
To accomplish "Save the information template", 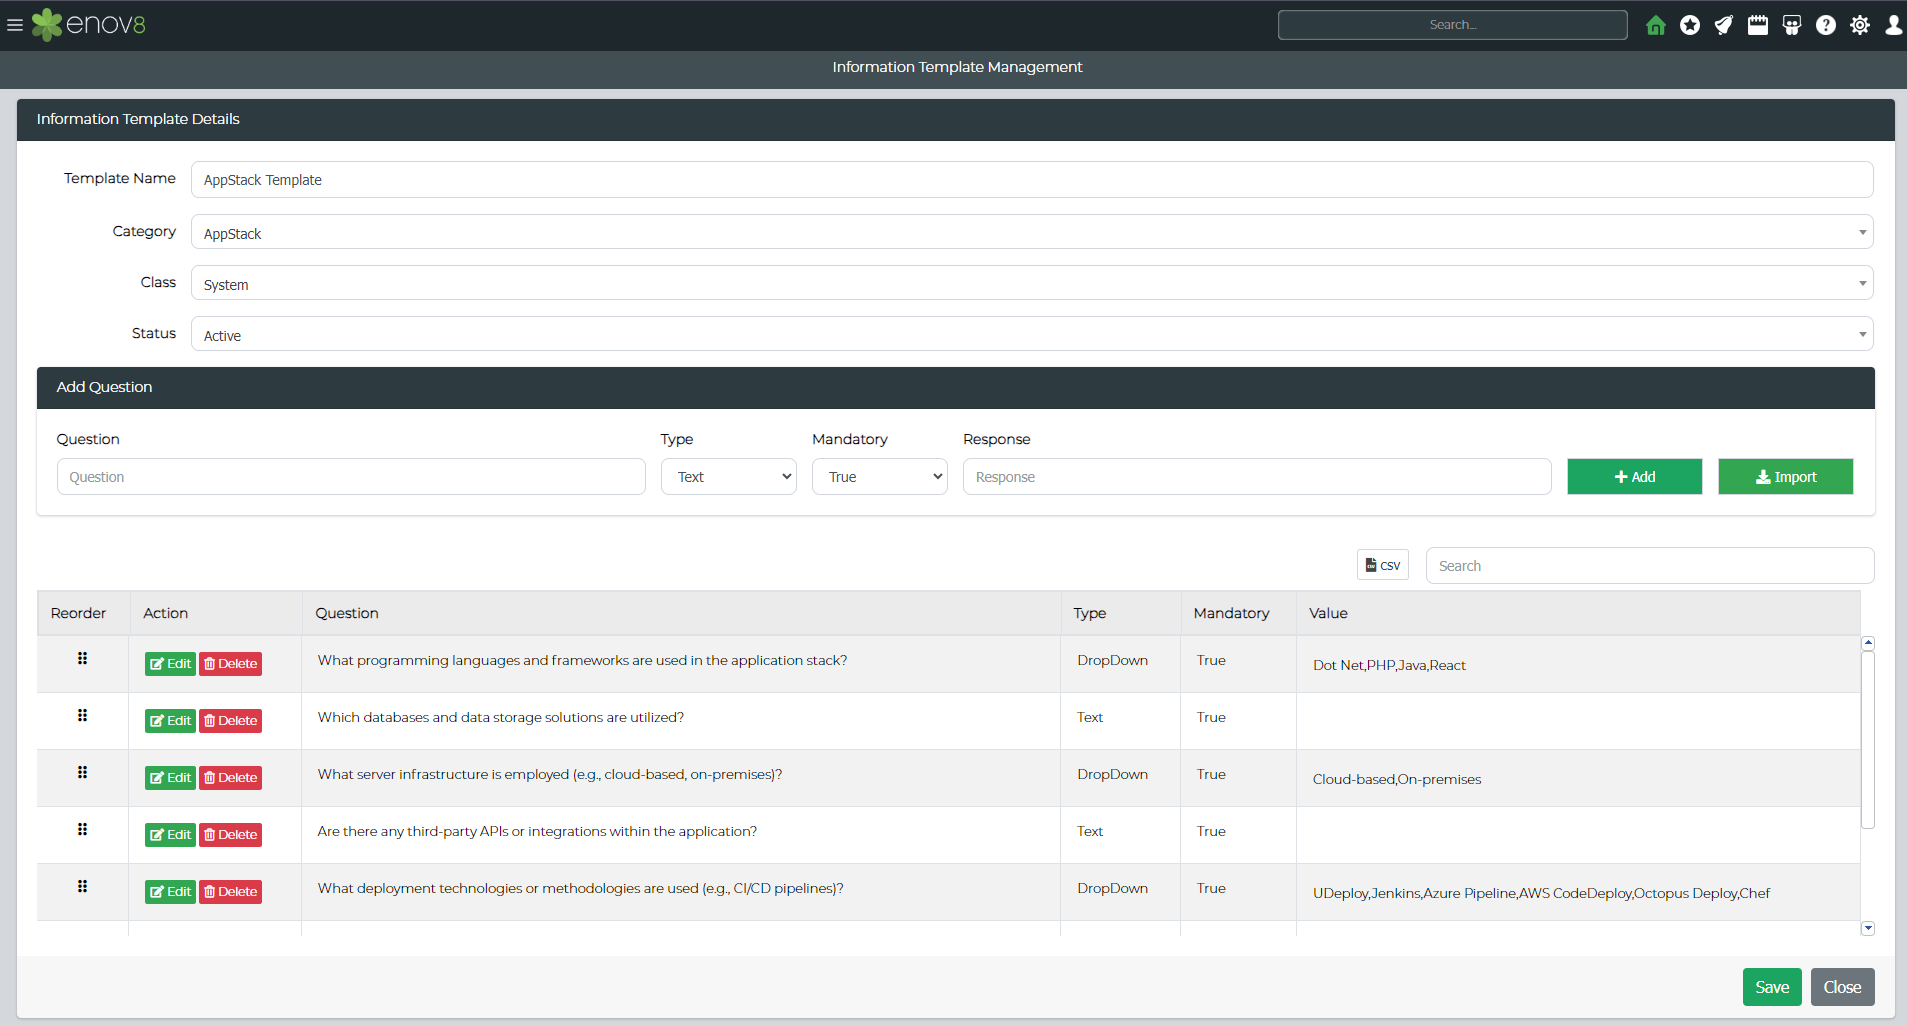I will pos(1772,987).
